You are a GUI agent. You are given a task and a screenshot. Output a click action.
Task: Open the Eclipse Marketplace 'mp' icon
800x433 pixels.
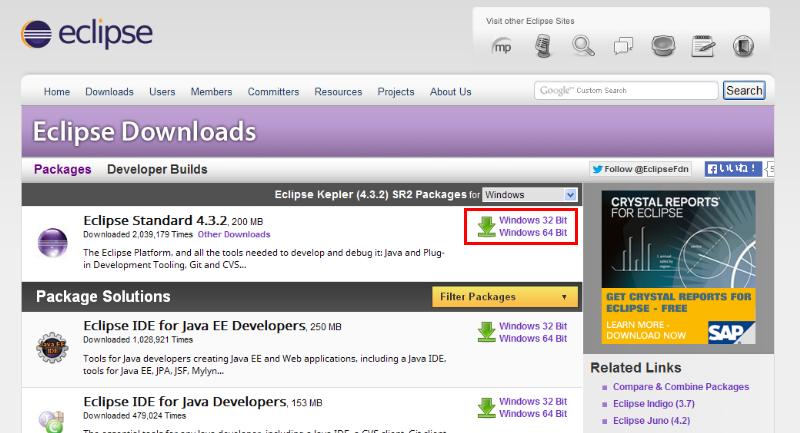[x=502, y=47]
